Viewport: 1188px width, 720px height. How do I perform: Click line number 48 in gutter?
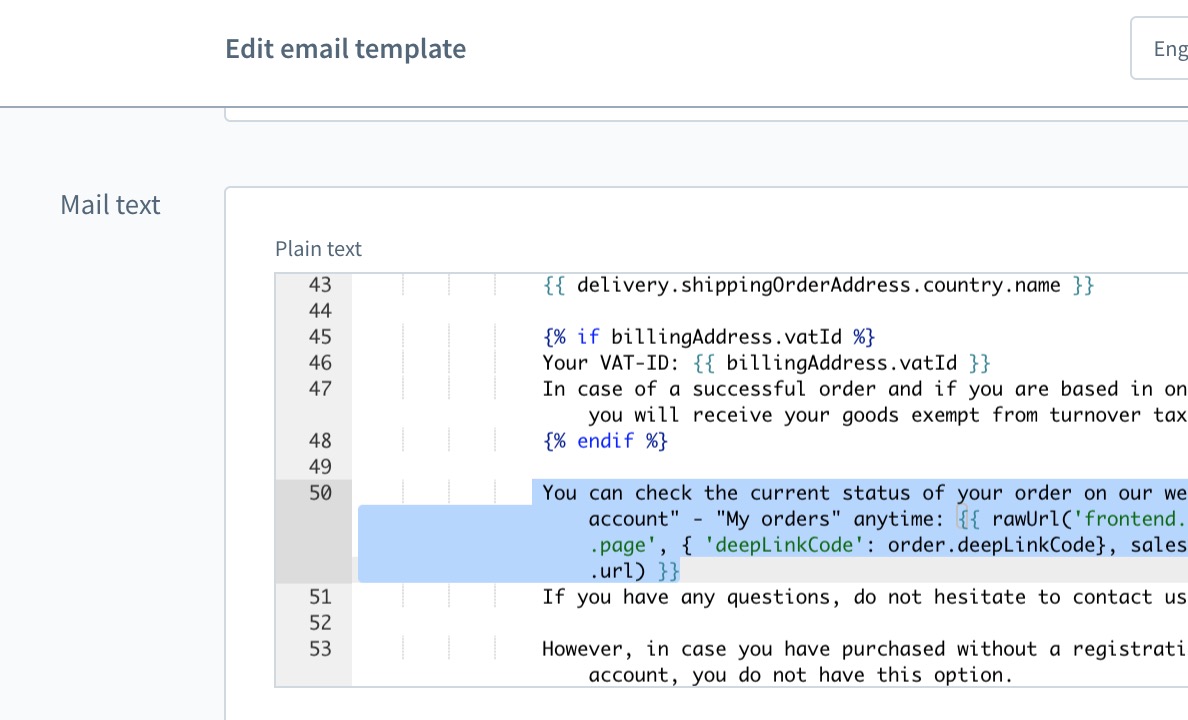click(x=320, y=441)
